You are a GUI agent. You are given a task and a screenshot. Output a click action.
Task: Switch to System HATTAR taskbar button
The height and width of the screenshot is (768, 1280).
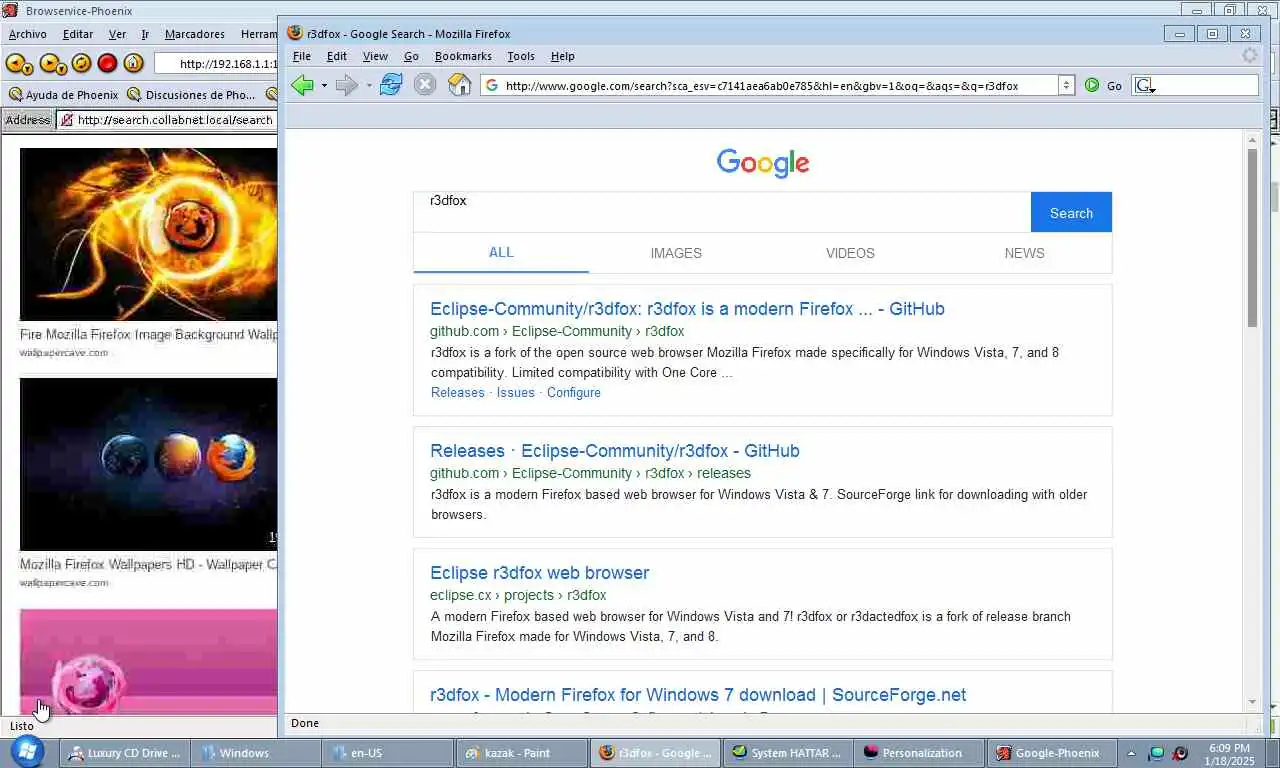pos(787,753)
